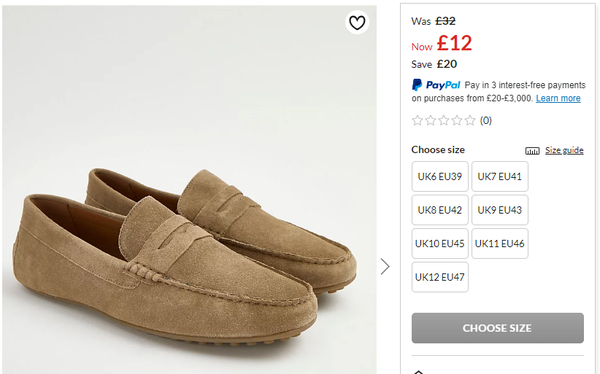Click the PayPal logo
Viewport: 600px width, 374px height.
click(x=436, y=85)
